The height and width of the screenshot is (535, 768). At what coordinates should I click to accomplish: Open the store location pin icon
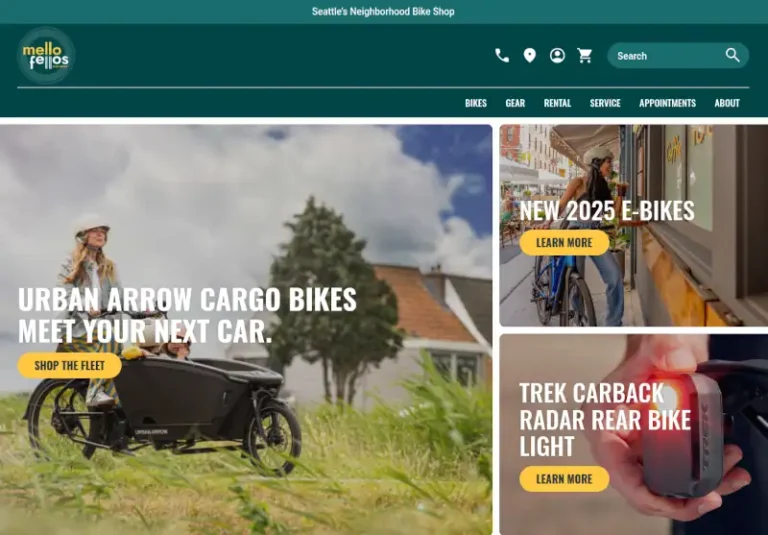[529, 56]
